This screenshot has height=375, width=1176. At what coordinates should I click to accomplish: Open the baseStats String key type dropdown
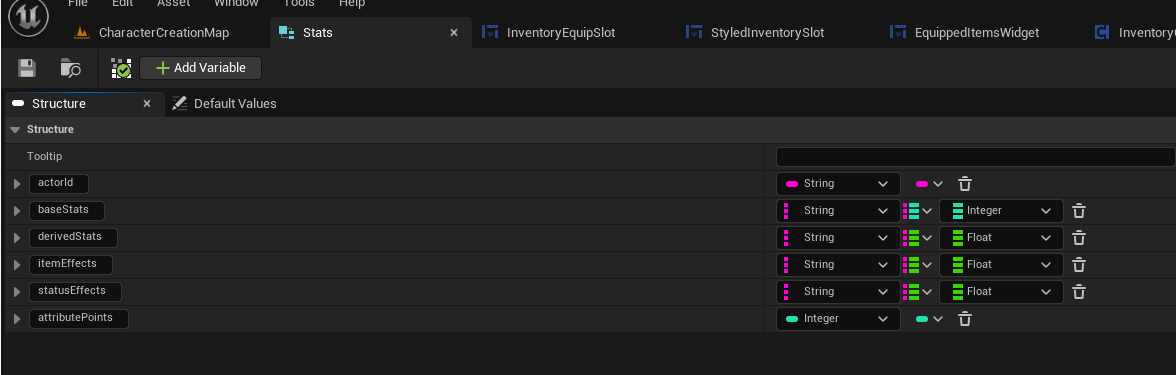point(838,211)
